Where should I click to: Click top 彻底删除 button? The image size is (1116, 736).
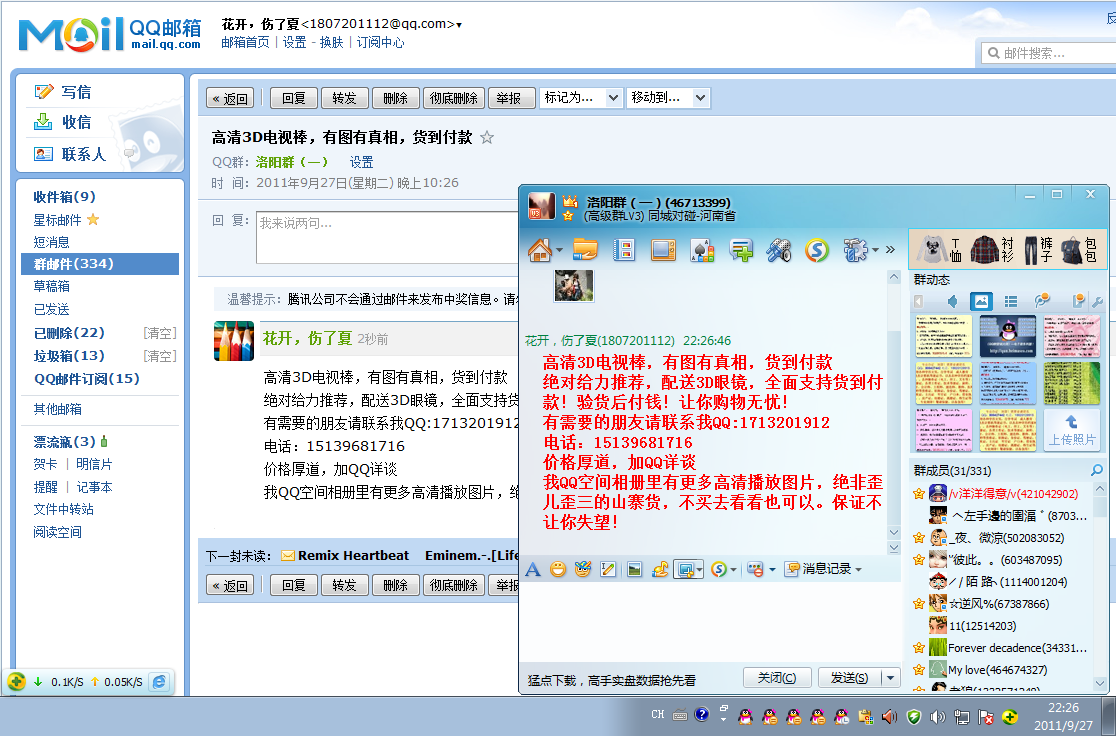pos(453,98)
